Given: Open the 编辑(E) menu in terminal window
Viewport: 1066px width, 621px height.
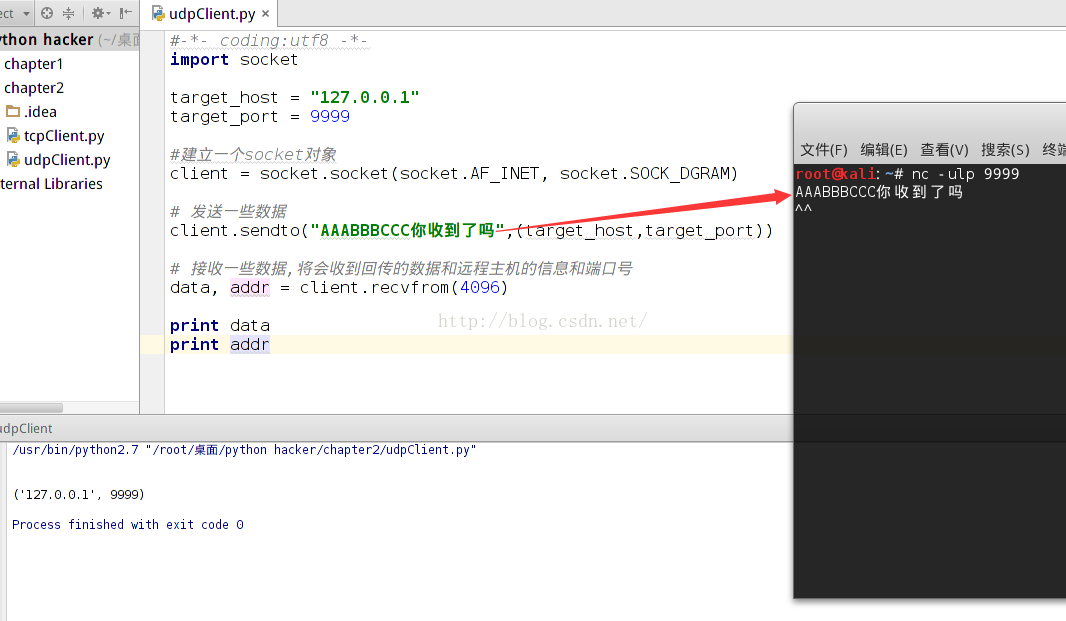Looking at the screenshot, I should [883, 150].
